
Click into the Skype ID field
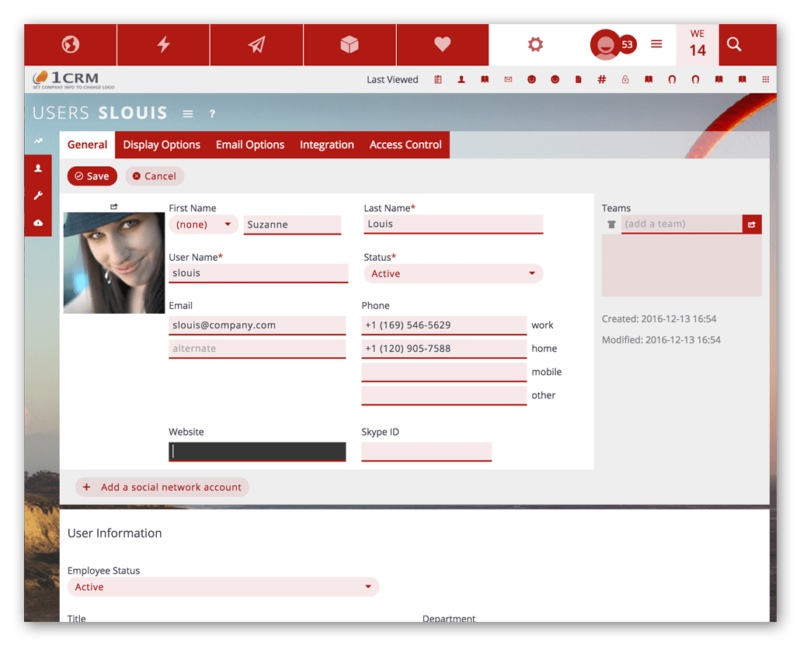point(426,452)
